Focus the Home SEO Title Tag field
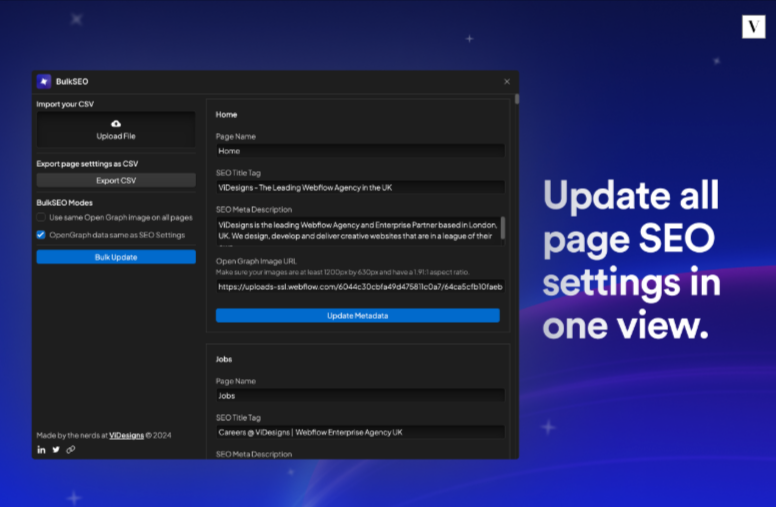The image size is (776, 507). pyautogui.click(x=359, y=187)
